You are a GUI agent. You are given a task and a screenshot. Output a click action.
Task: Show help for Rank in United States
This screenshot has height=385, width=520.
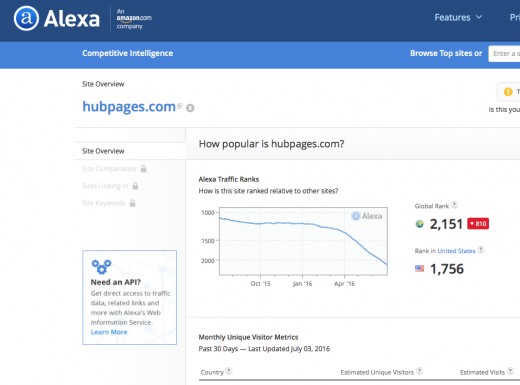point(481,250)
